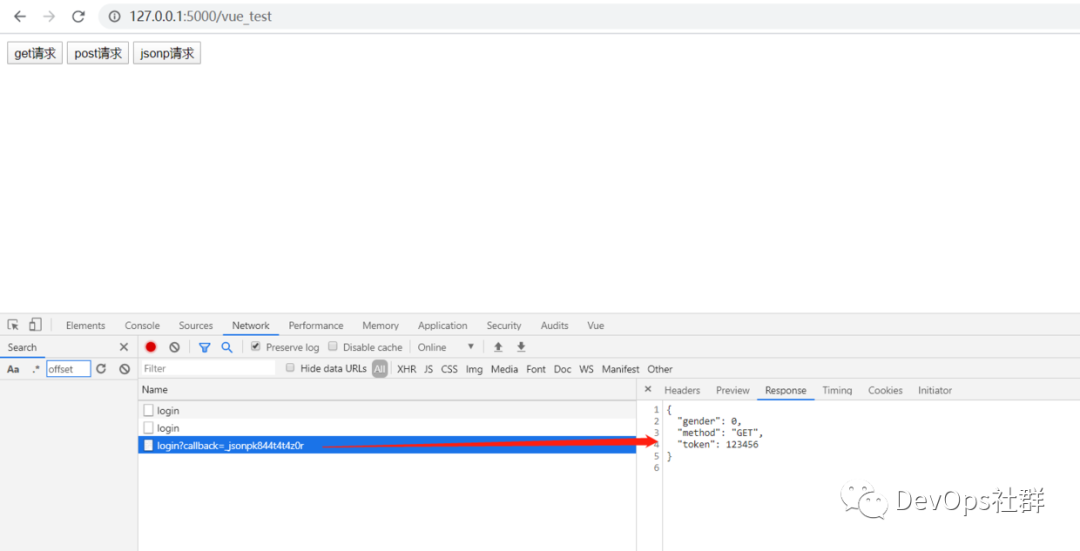This screenshot has height=551, width=1080.
Task: Filter requests by WS
Action: pos(586,369)
